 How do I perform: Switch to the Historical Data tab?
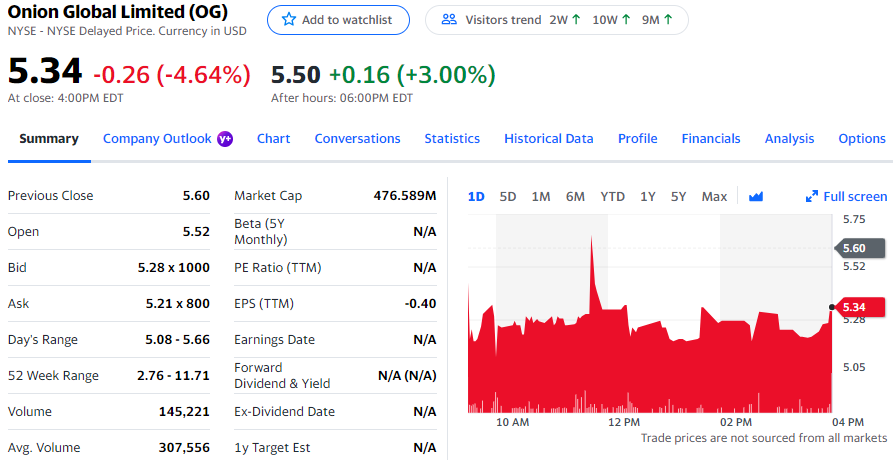[548, 139]
